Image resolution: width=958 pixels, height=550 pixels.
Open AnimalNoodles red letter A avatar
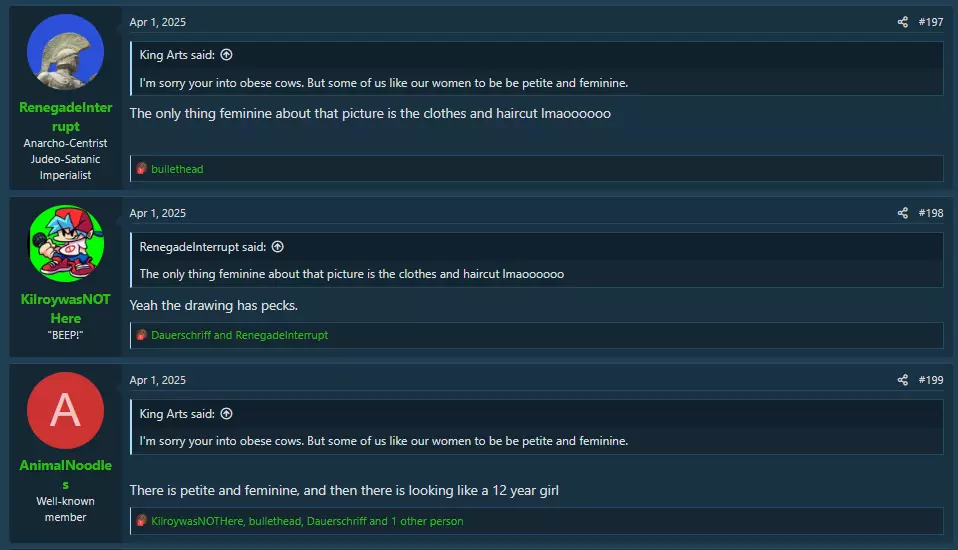coord(65,410)
